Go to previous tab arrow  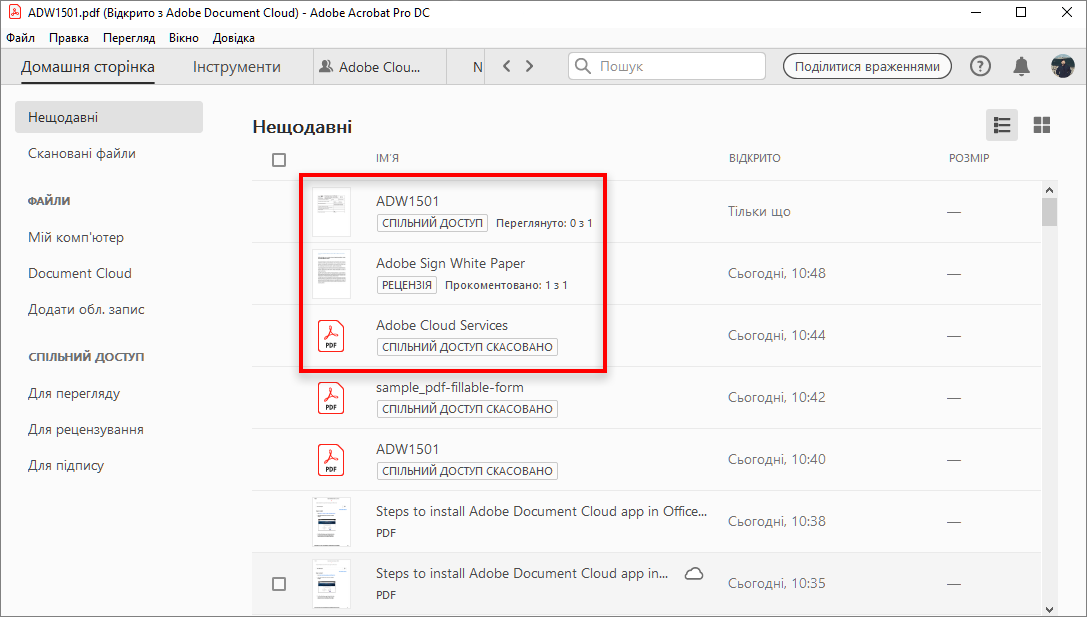[507, 66]
